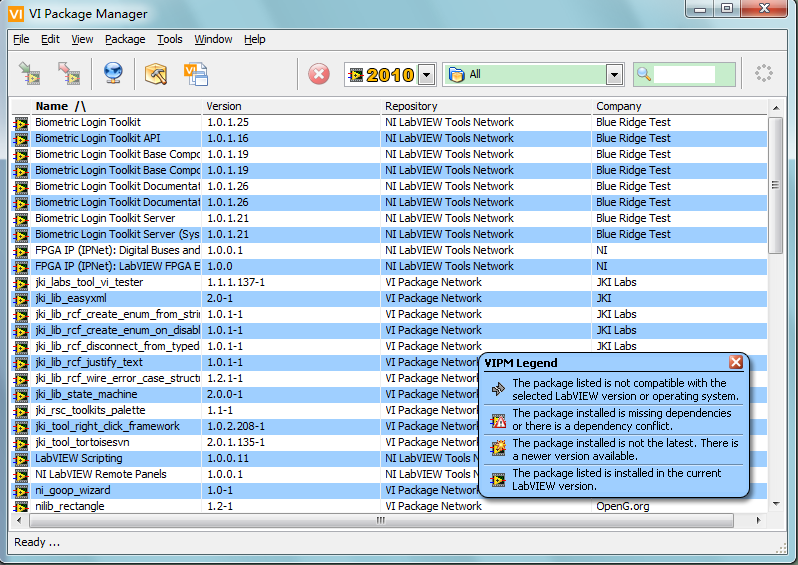
Task: Click the JKI company cell for jki_lib_easyxml
Action: click(x=604, y=299)
